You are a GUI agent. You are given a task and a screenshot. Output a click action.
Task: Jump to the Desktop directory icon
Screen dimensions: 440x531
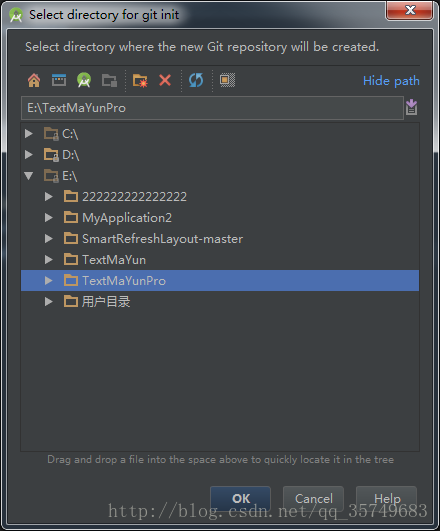(x=59, y=80)
